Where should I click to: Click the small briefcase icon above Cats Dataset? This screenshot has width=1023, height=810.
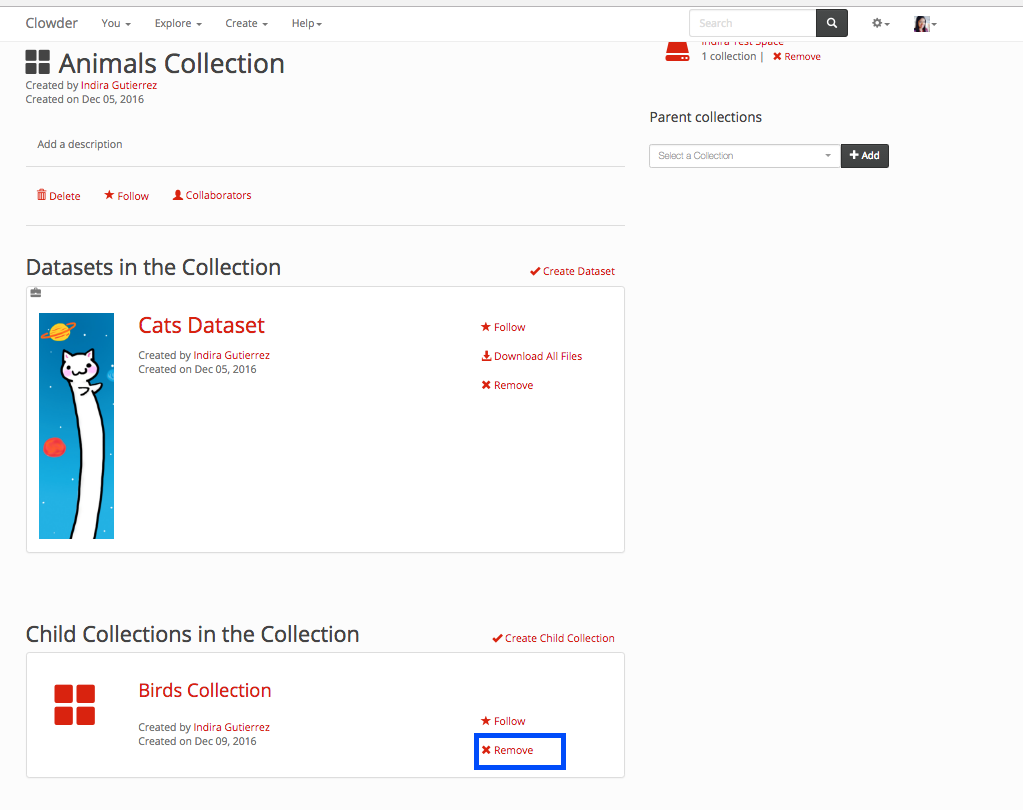coord(36,293)
